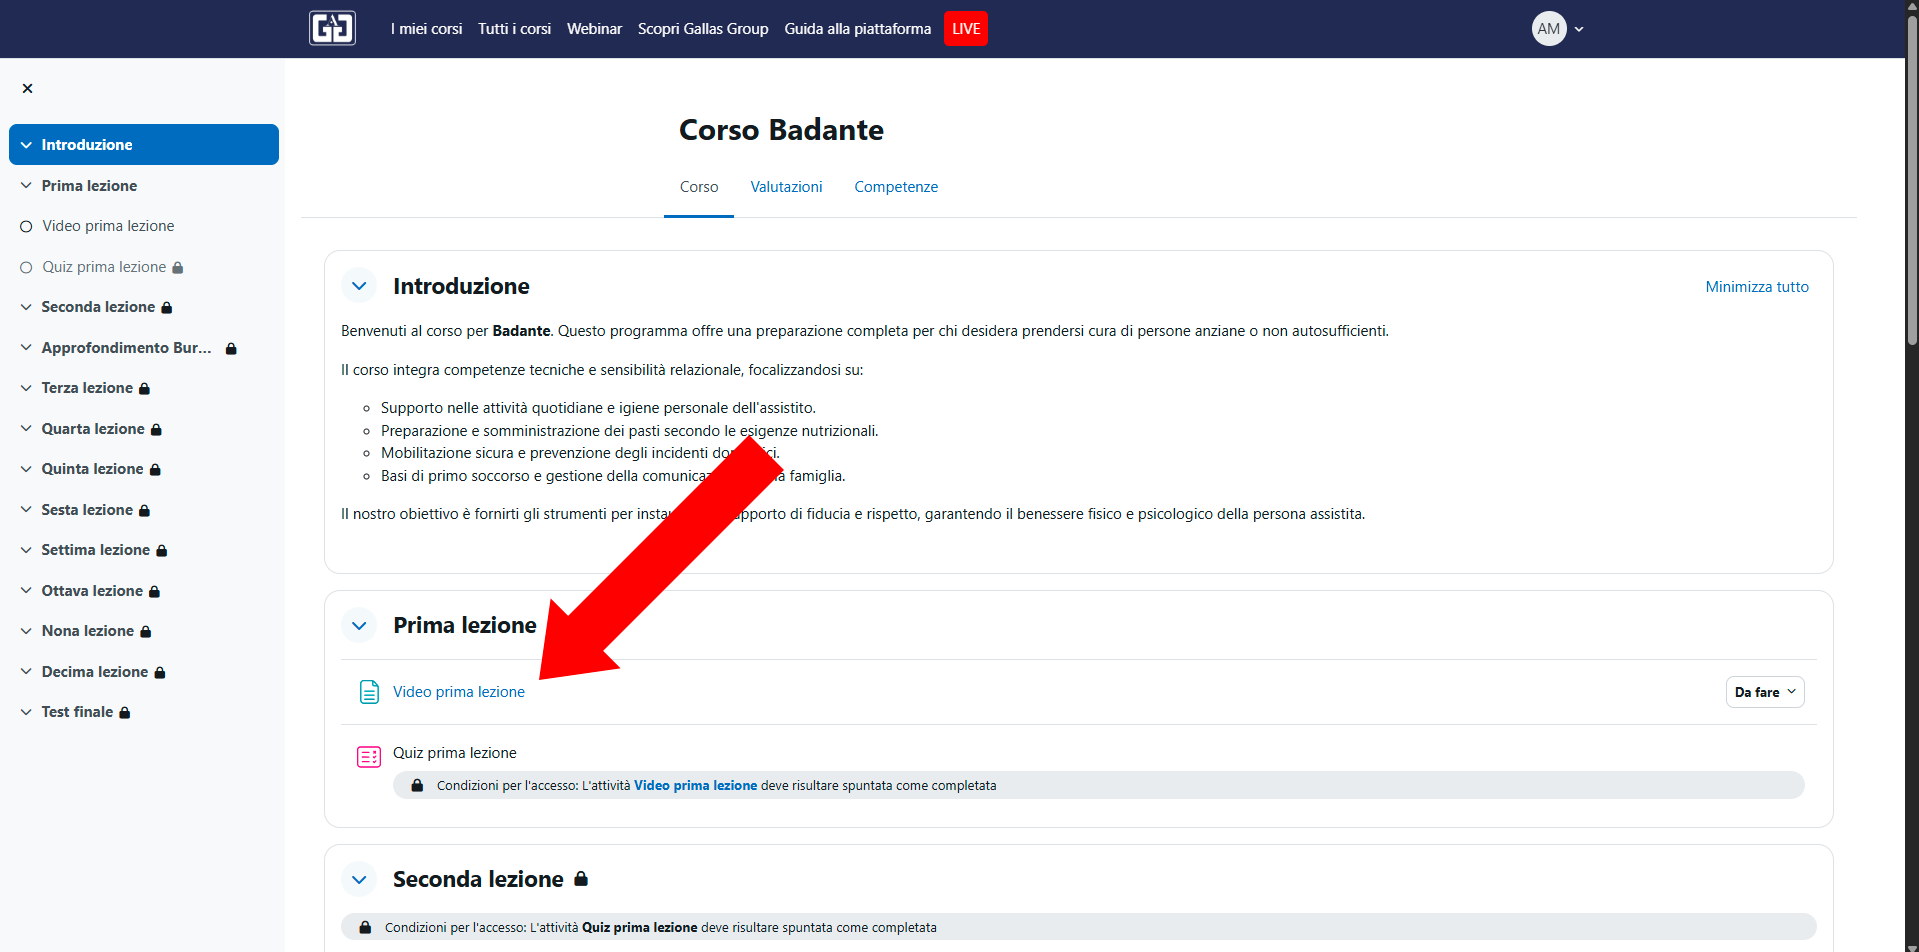Click the Quiz prima lezione quiz icon
The height and width of the screenshot is (952, 1919).
[x=369, y=756]
